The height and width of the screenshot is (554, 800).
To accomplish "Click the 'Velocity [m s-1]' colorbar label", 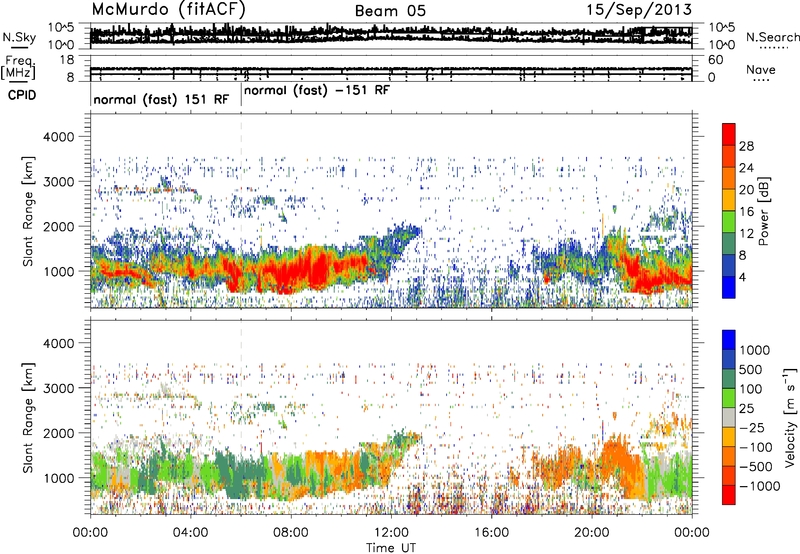I will coord(790,416).
